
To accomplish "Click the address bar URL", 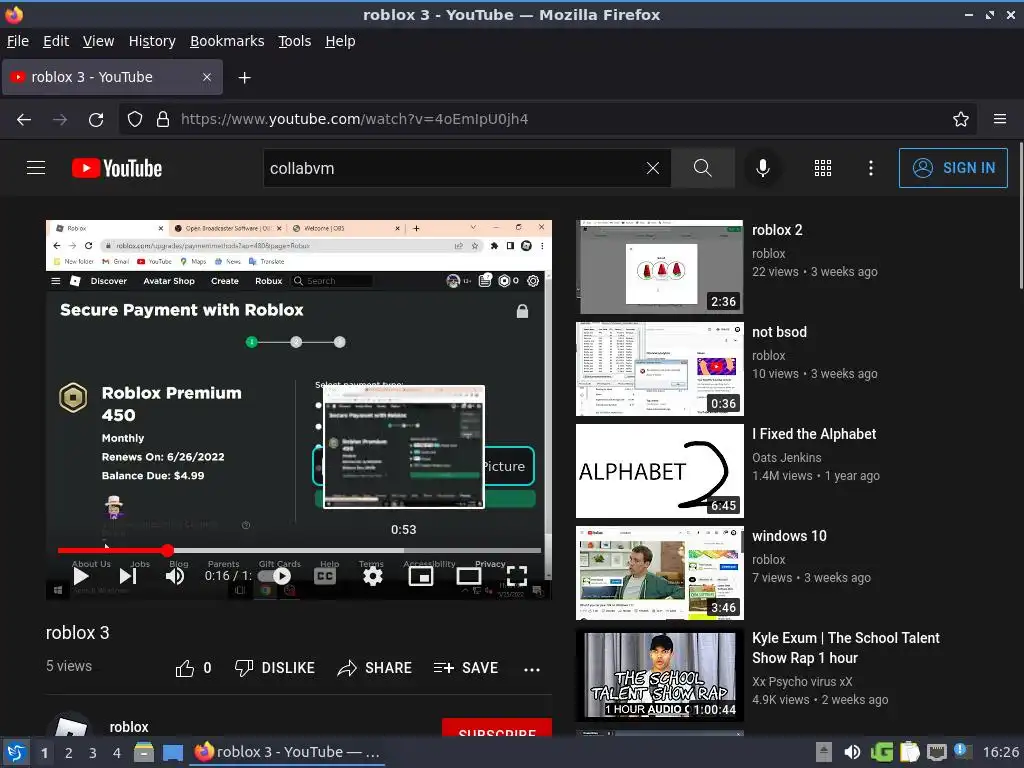I will pyautogui.click(x=355, y=119).
